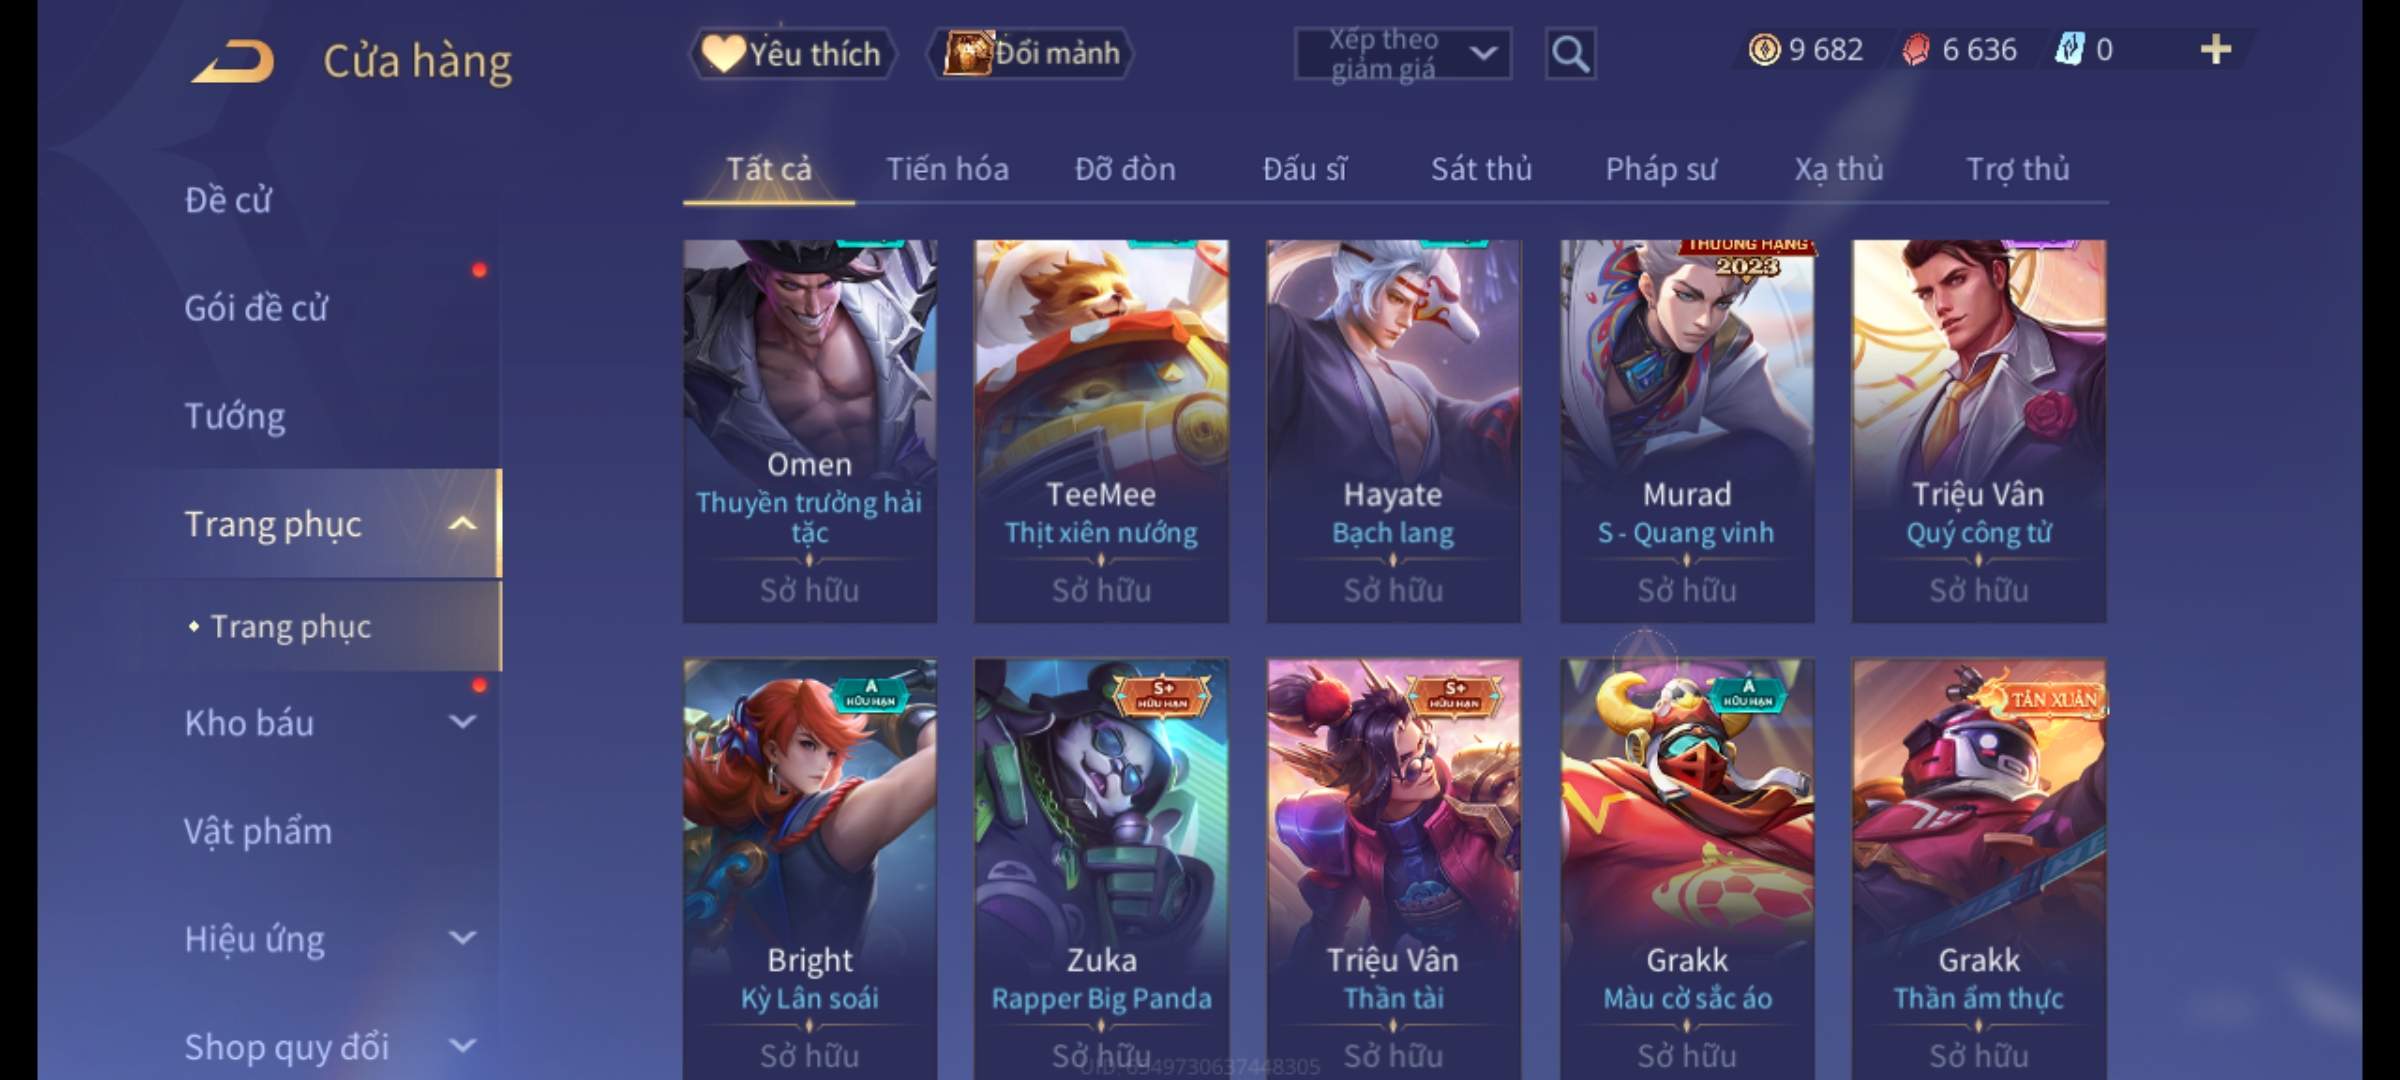
Task: Select the Omen Thuyền trưởng hải tặc skin
Action: click(x=810, y=431)
